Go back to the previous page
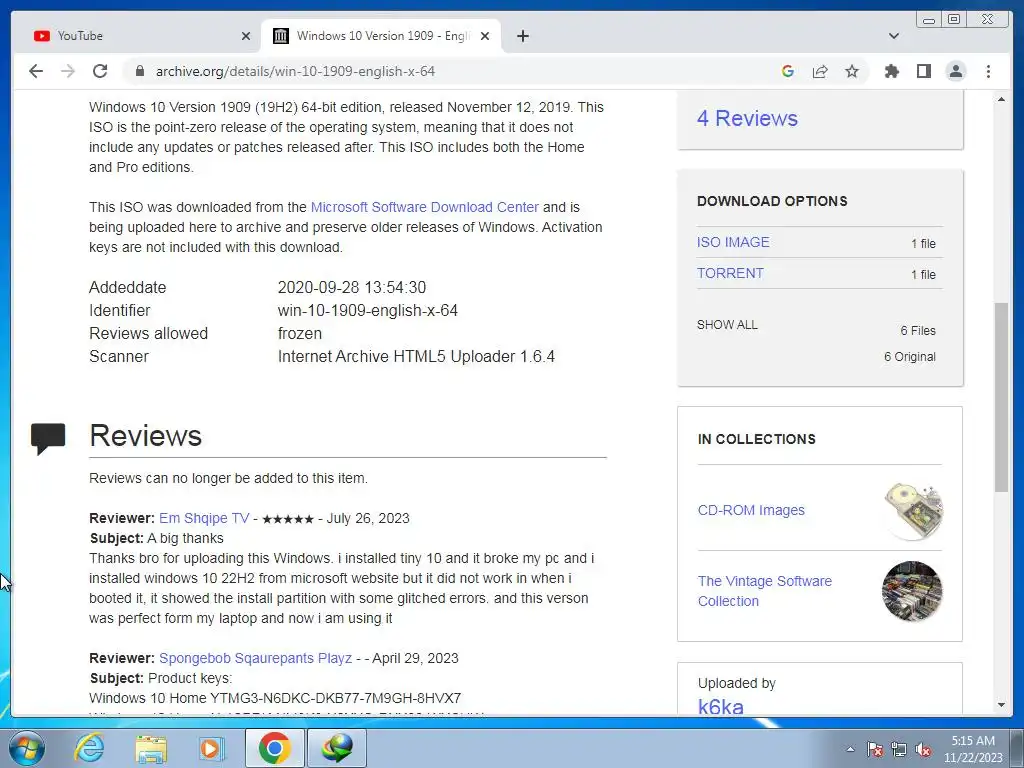The width and height of the screenshot is (1024, 768). pos(36,71)
